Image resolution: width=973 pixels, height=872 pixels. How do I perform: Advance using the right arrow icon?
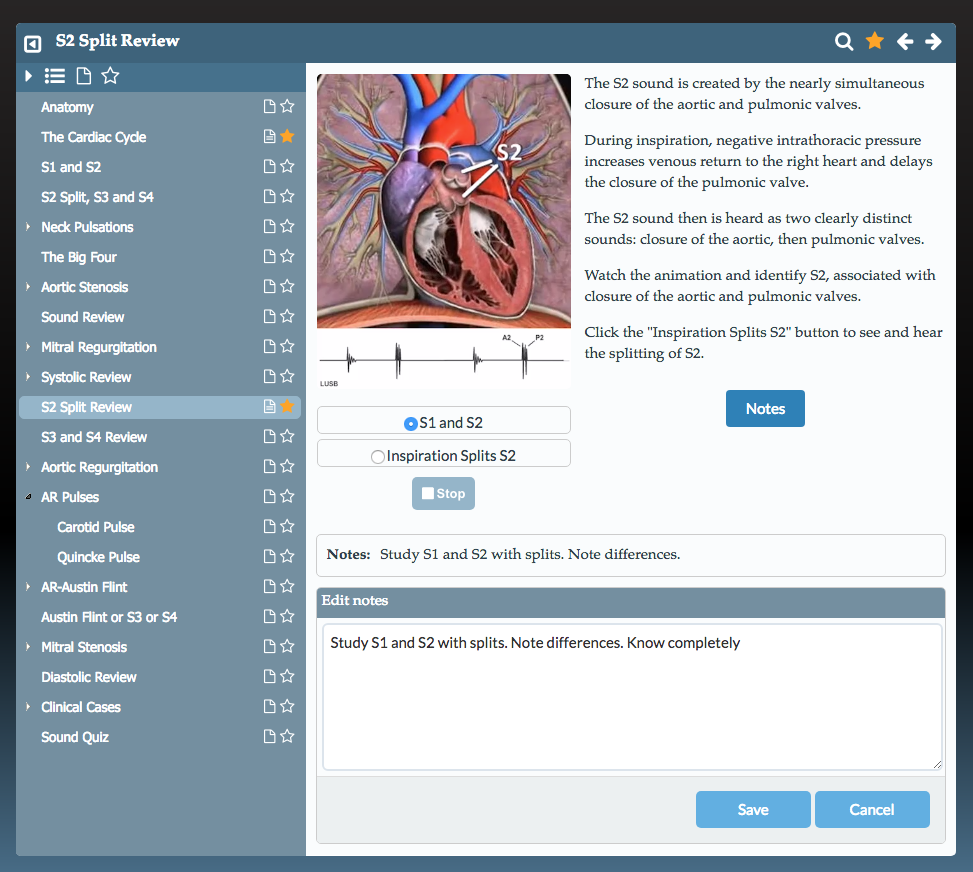[x=933, y=42]
